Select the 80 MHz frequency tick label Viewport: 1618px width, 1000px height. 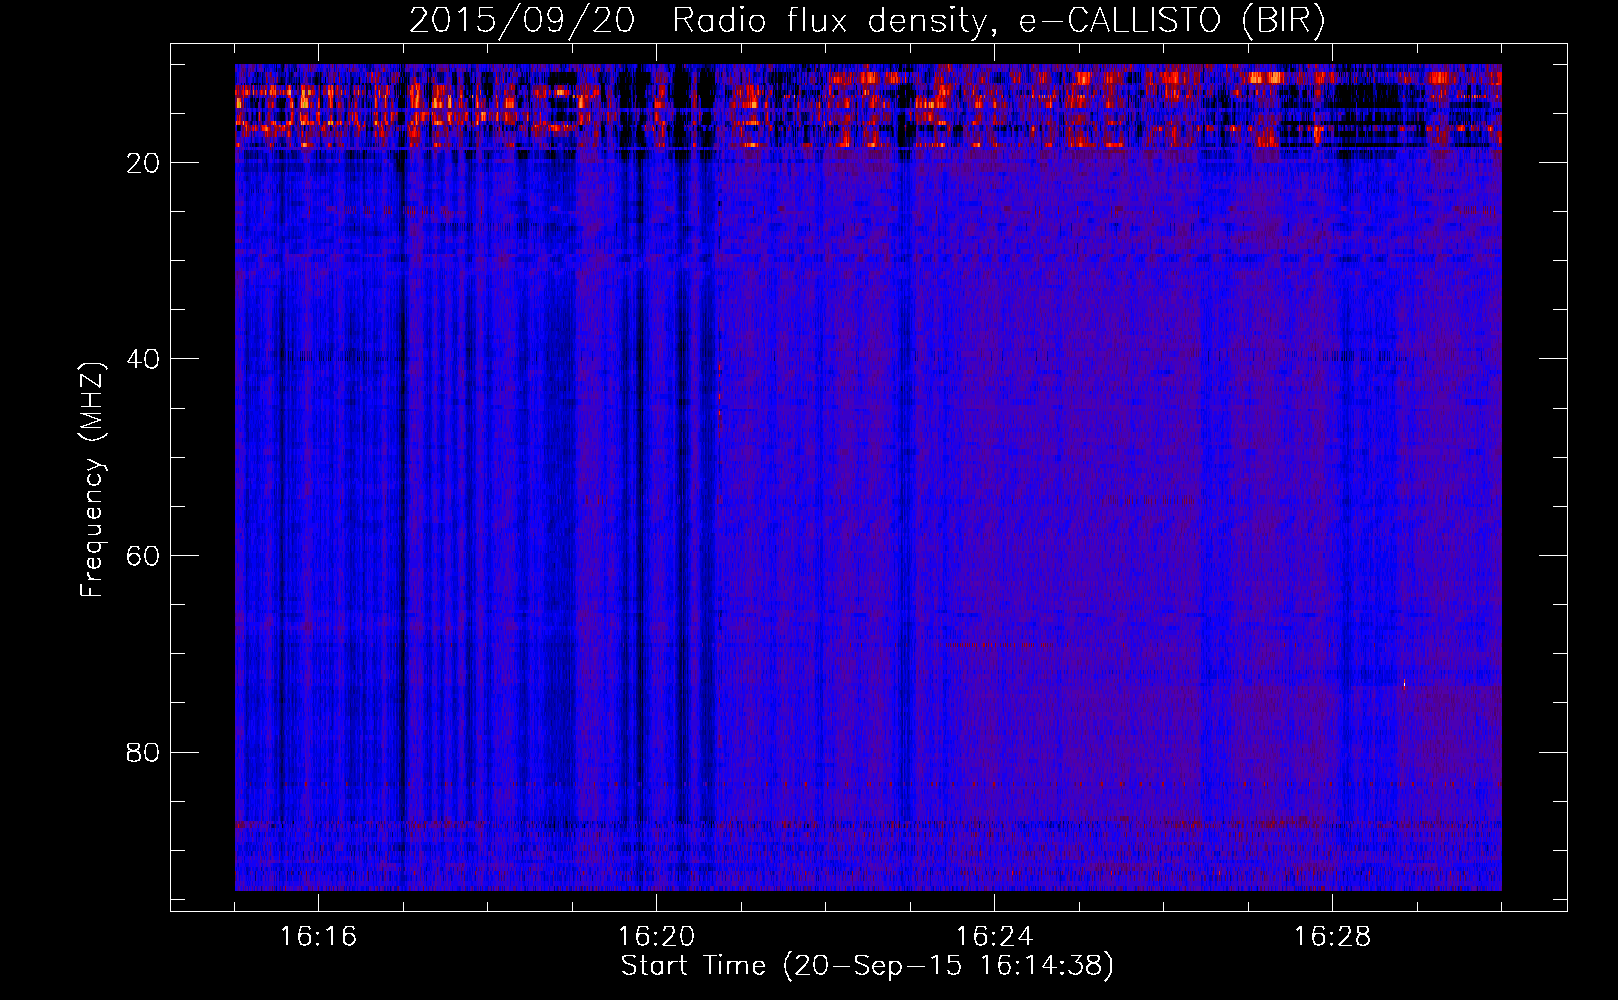coord(143,752)
